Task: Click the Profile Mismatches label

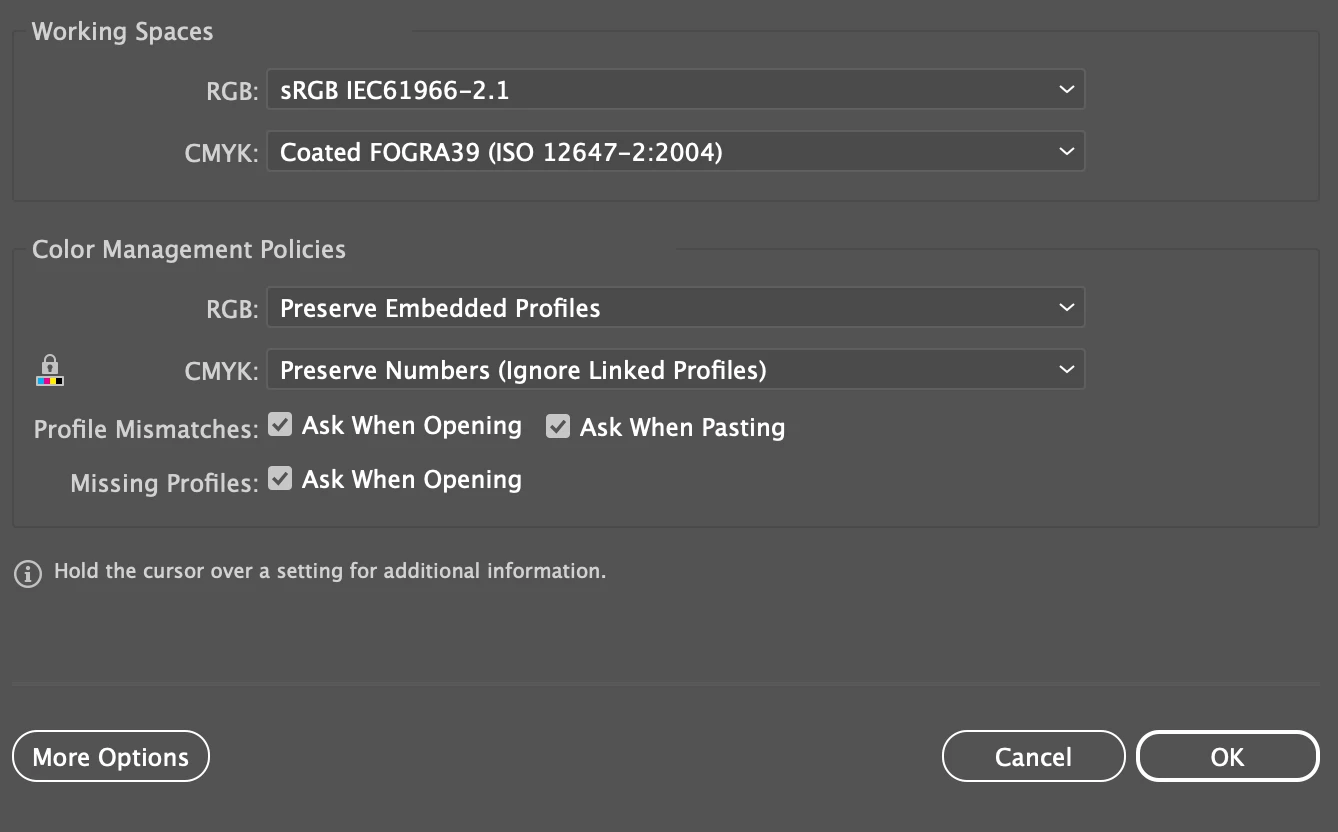Action: (146, 429)
